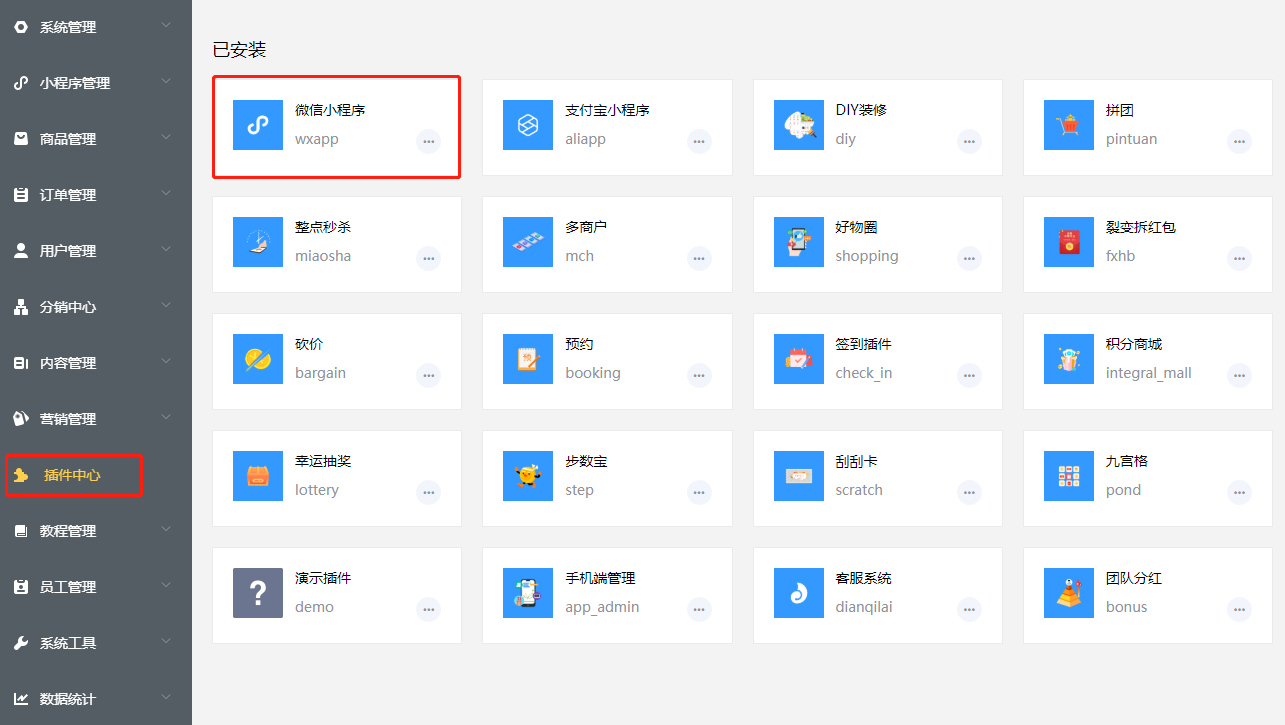The image size is (1285, 725).
Task: Expand the 内容管理 sidebar chevron
Action: click(166, 361)
